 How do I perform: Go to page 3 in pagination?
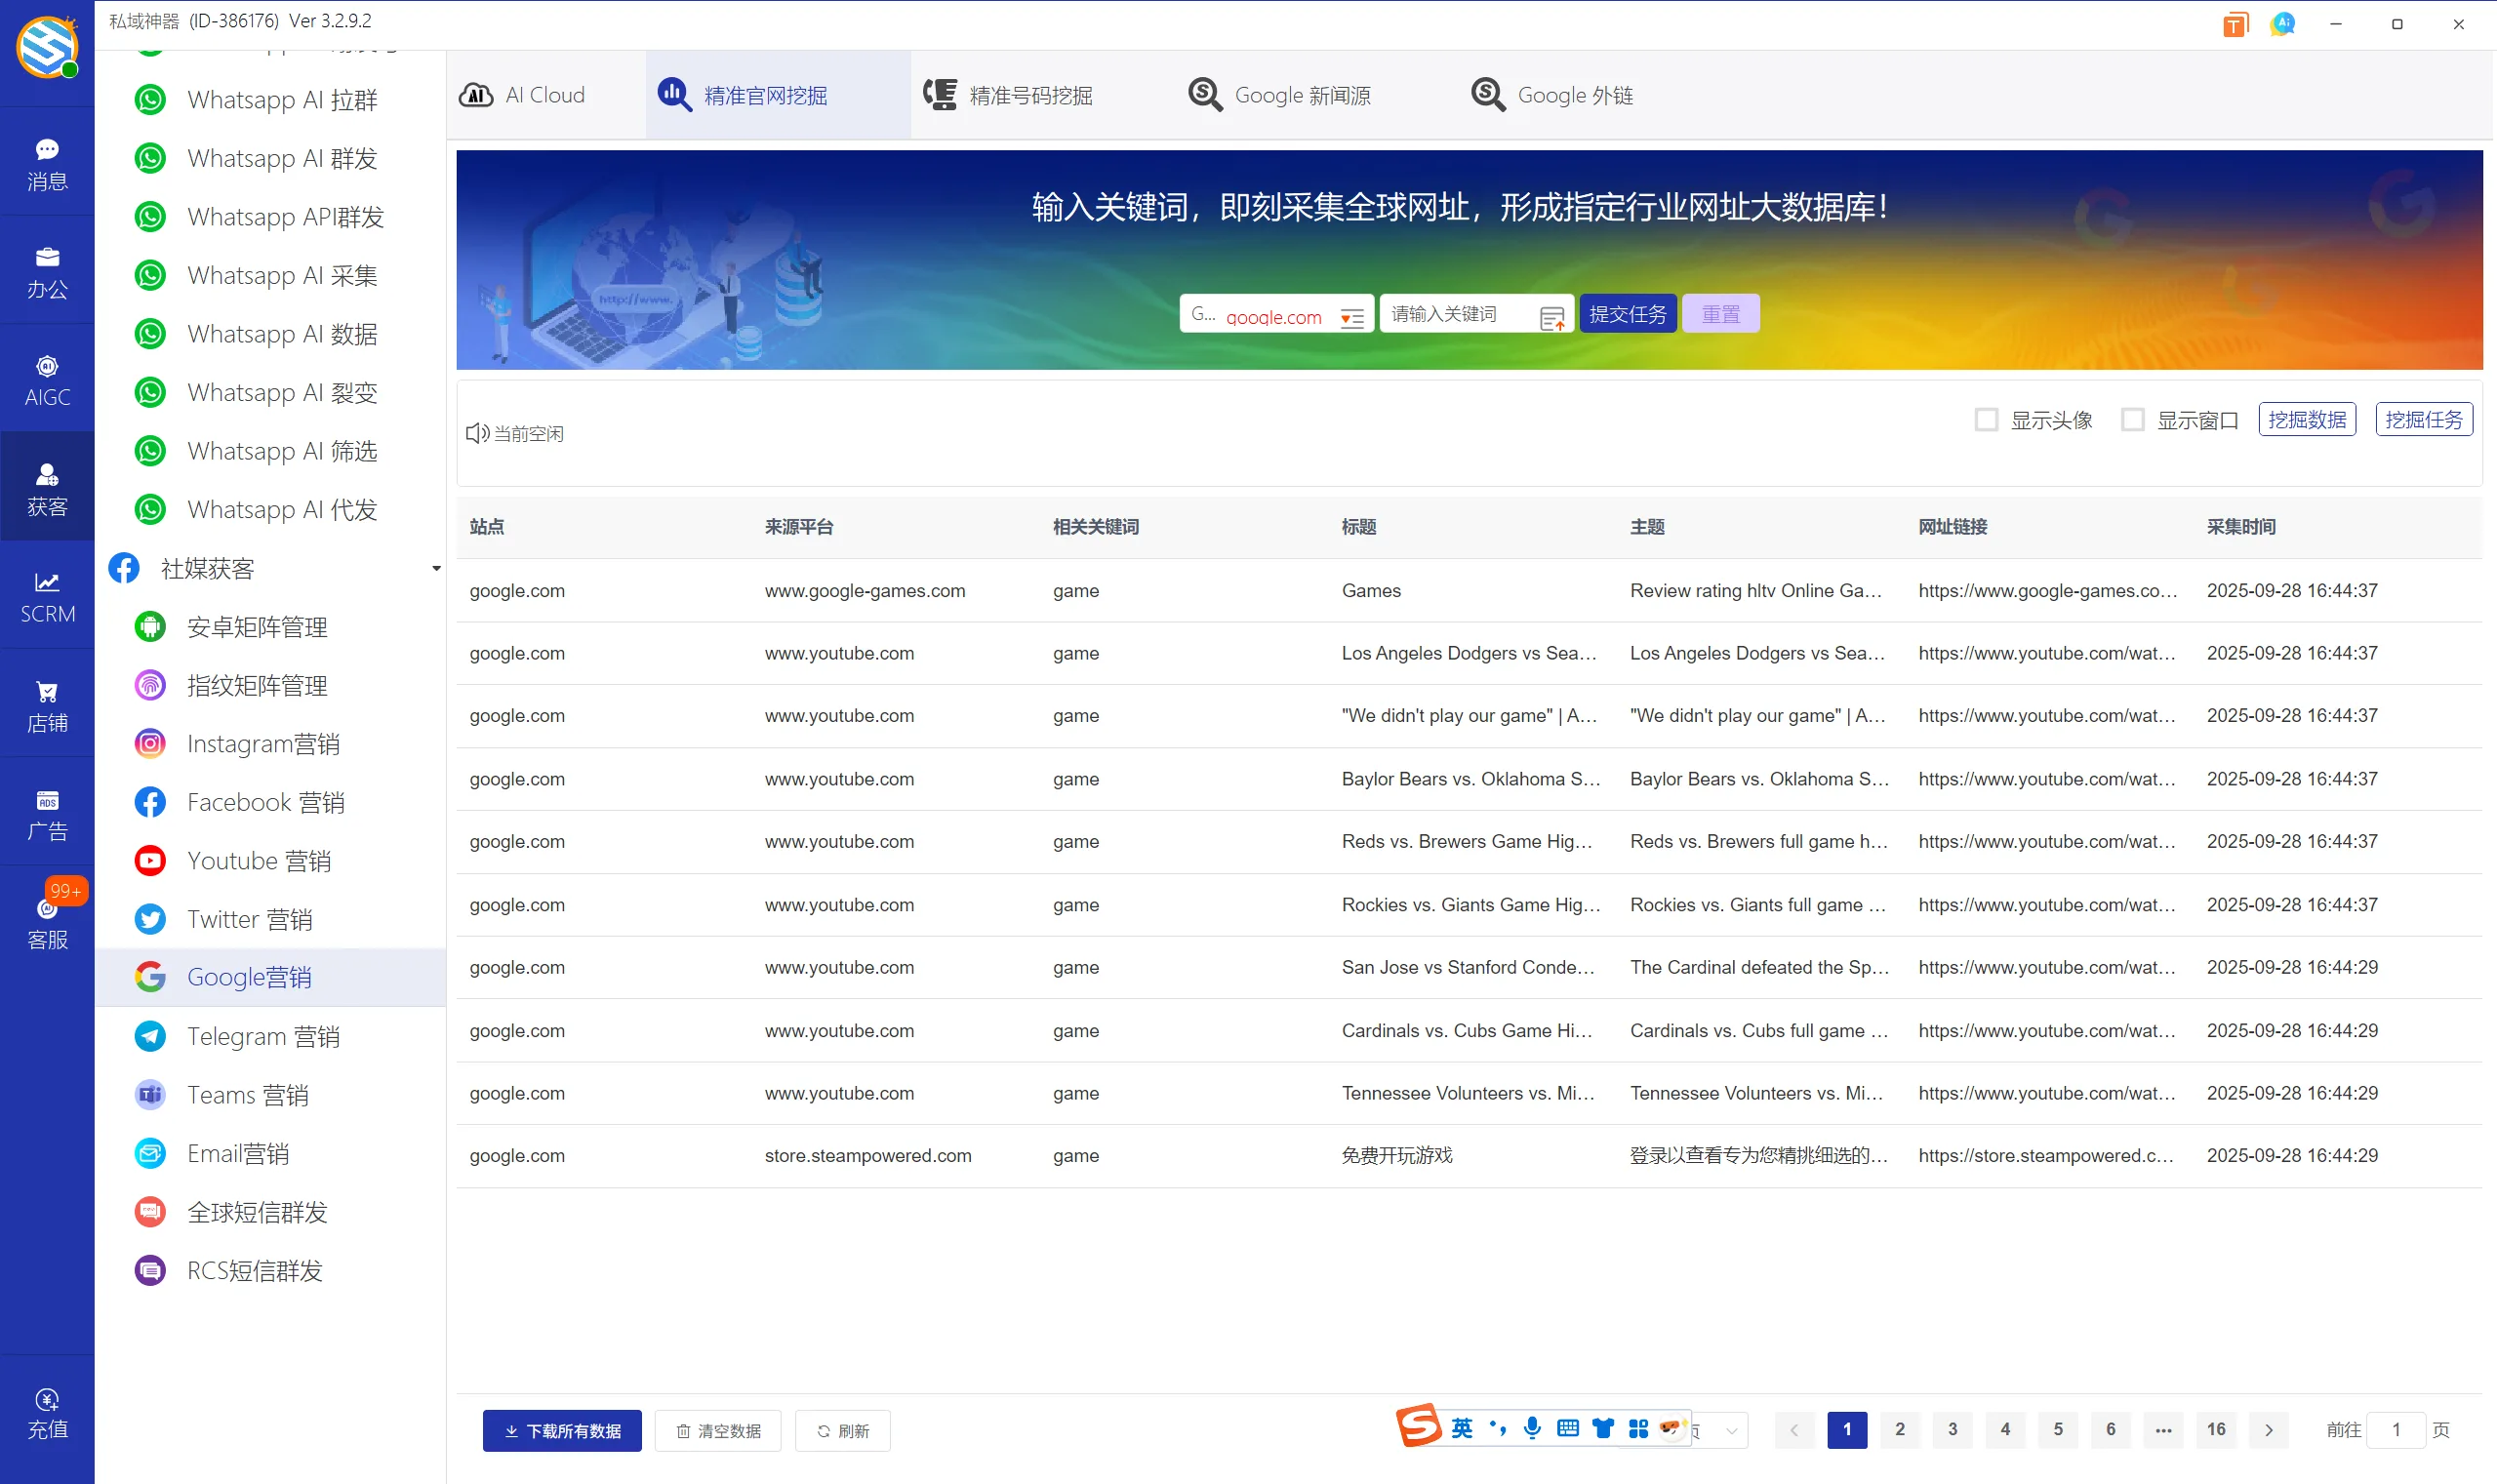click(1952, 1429)
